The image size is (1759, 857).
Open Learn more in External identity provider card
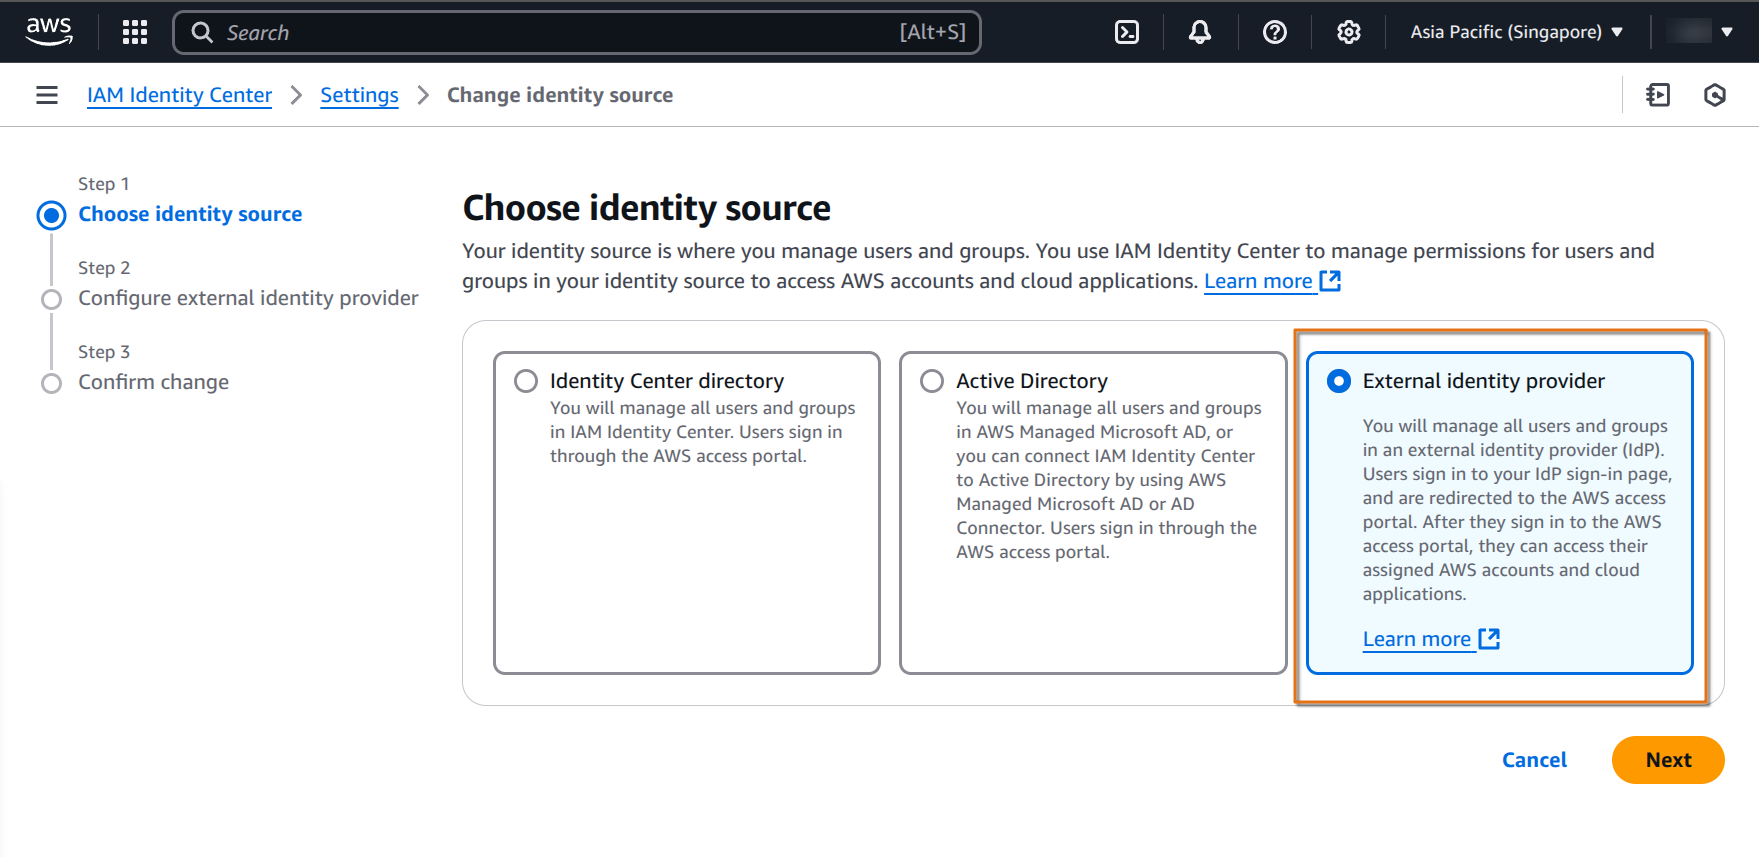1417,639
